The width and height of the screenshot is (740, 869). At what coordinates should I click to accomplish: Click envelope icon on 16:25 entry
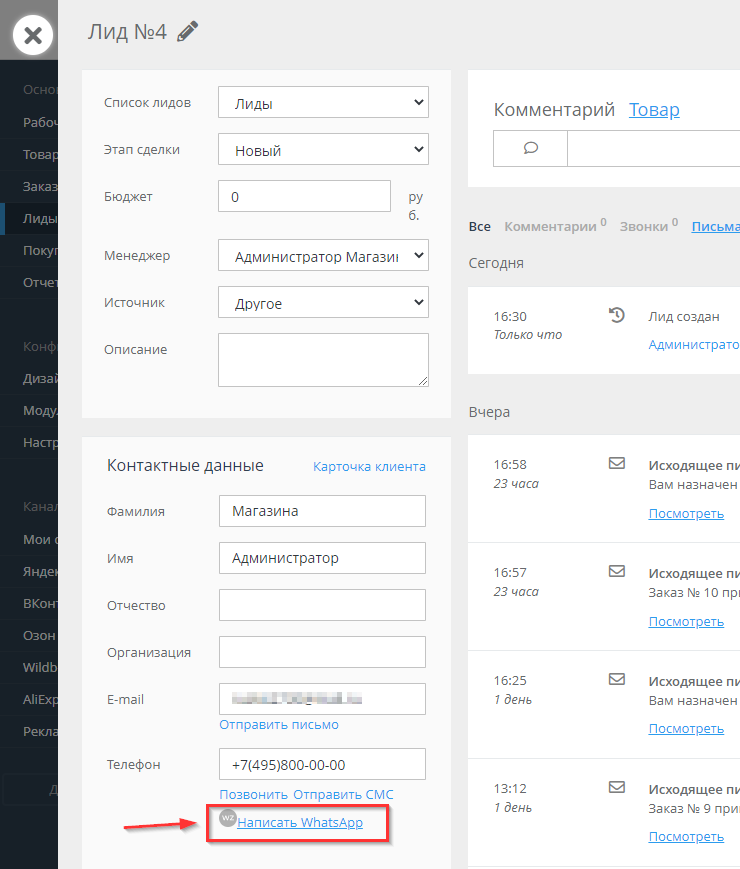pyautogui.click(x=617, y=679)
